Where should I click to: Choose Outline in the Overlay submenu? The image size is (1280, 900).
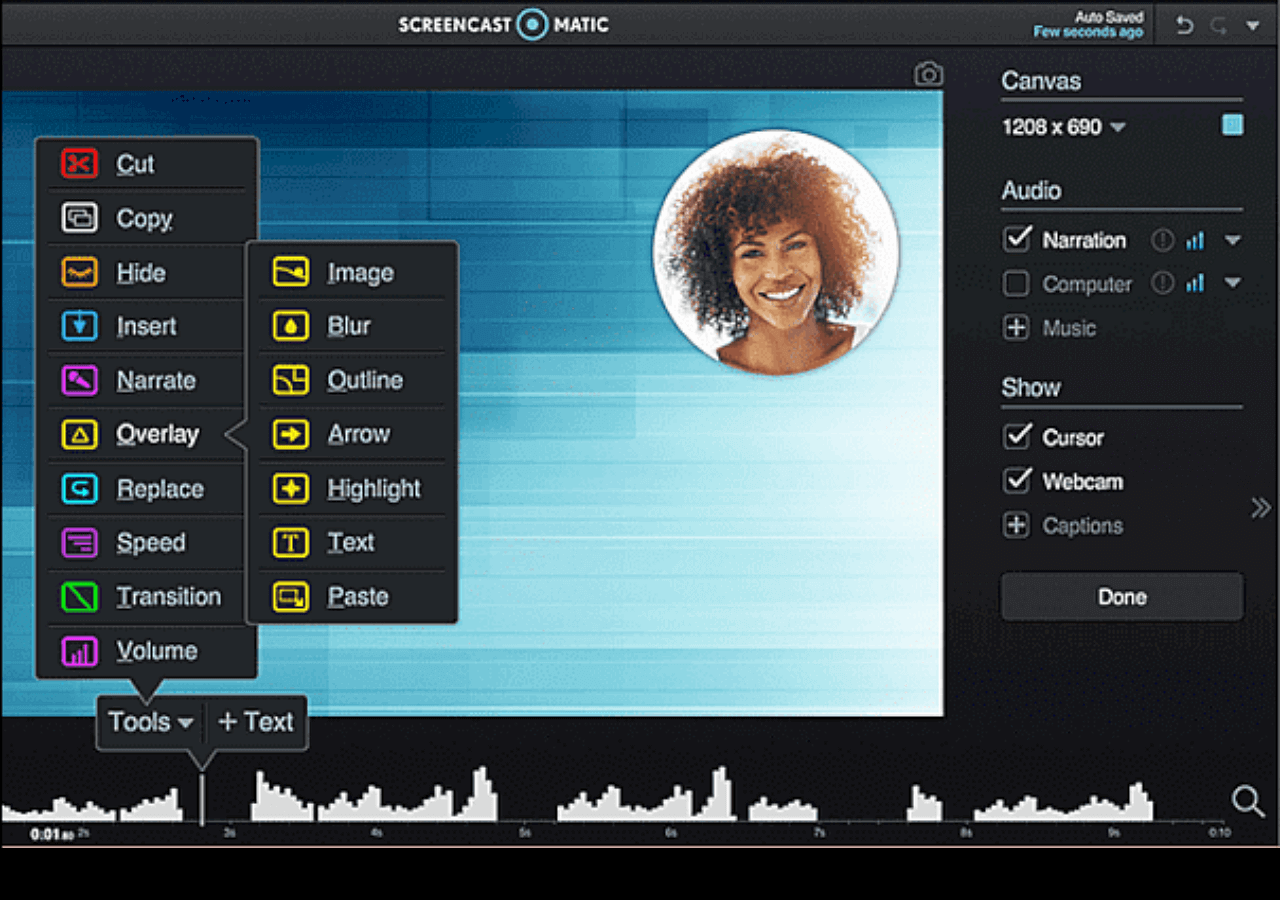[364, 380]
